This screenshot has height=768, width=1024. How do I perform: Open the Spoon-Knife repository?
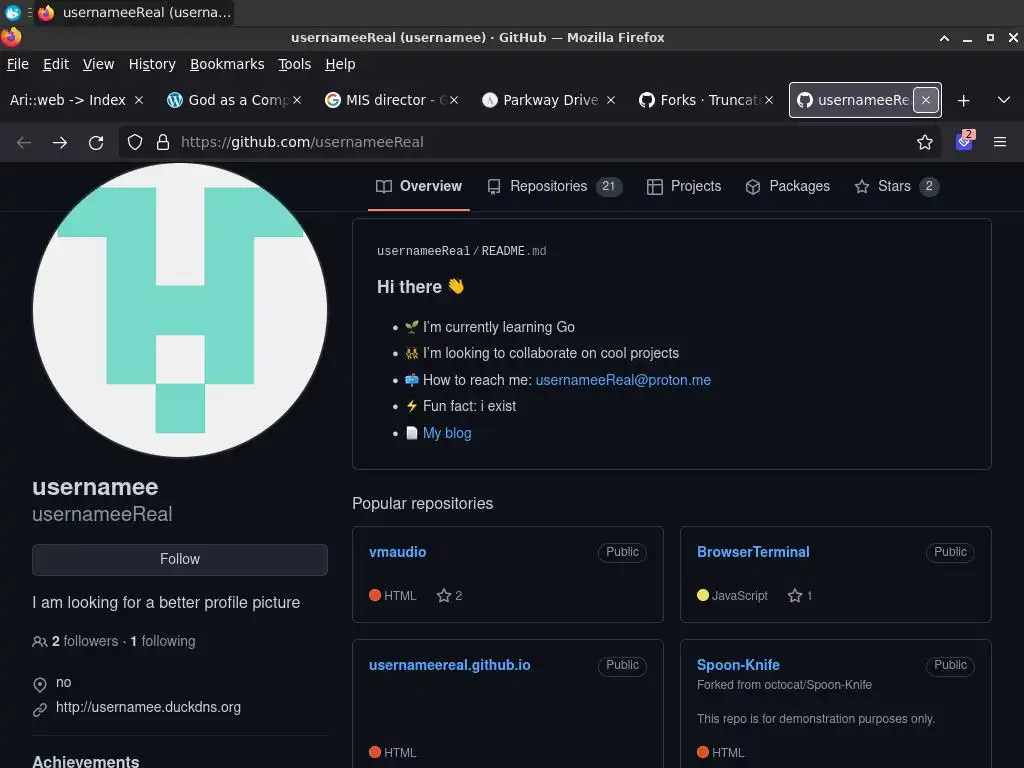coord(738,665)
